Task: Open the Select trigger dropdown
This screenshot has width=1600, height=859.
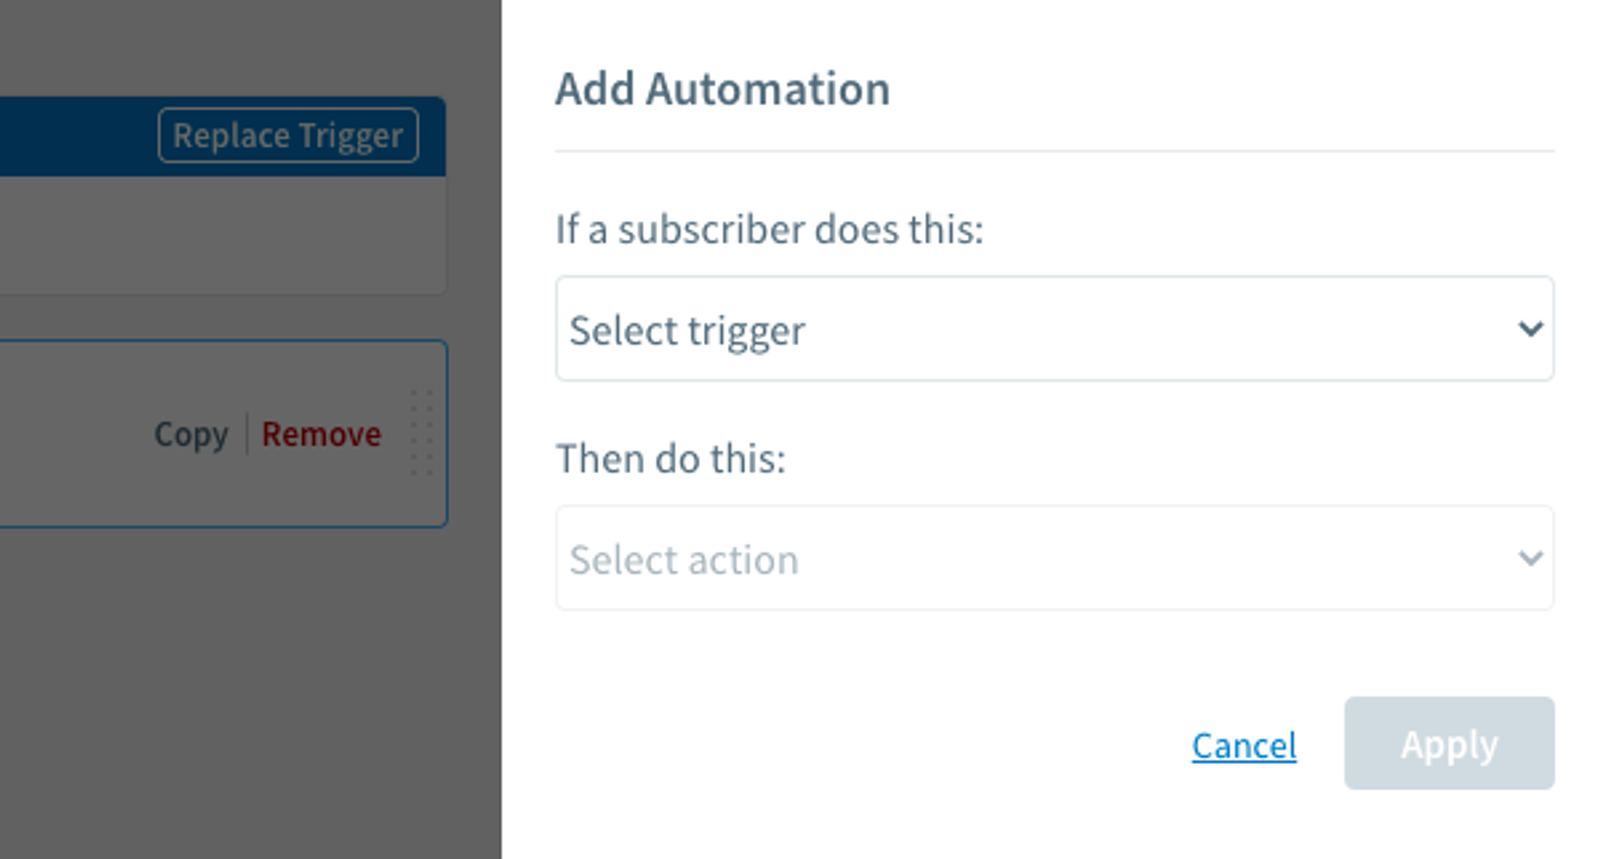Action: (x=1054, y=329)
